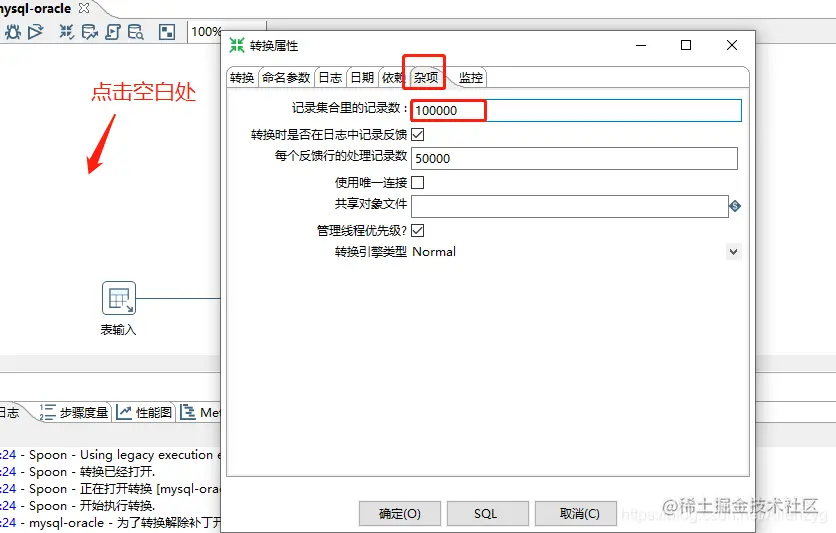The height and width of the screenshot is (533, 836).
Task: Open the 100% zoom level dropdown
Action: point(206,32)
